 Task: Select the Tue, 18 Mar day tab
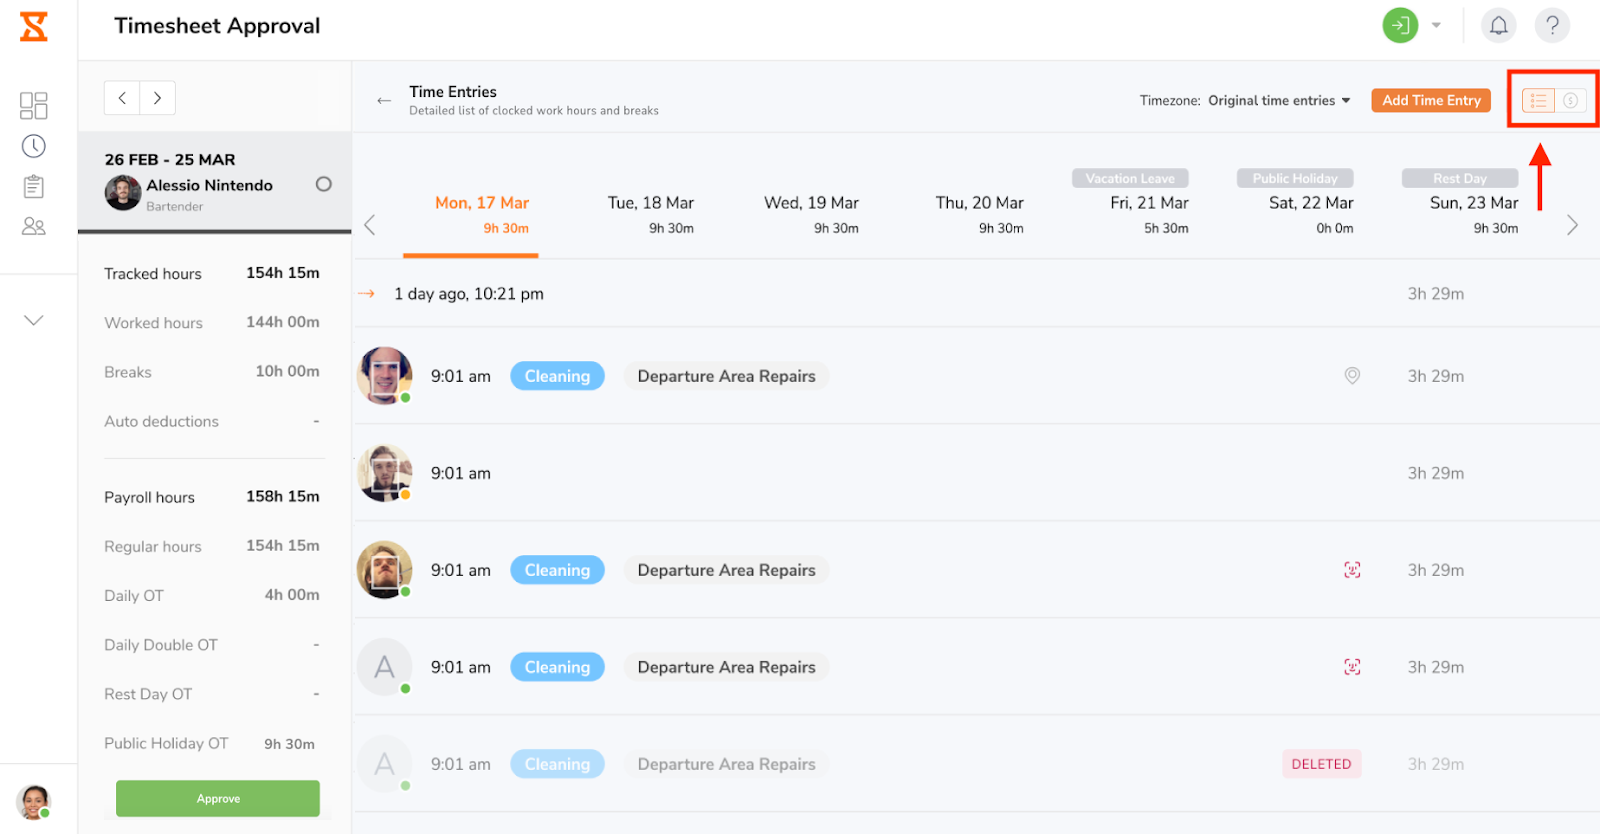651,214
